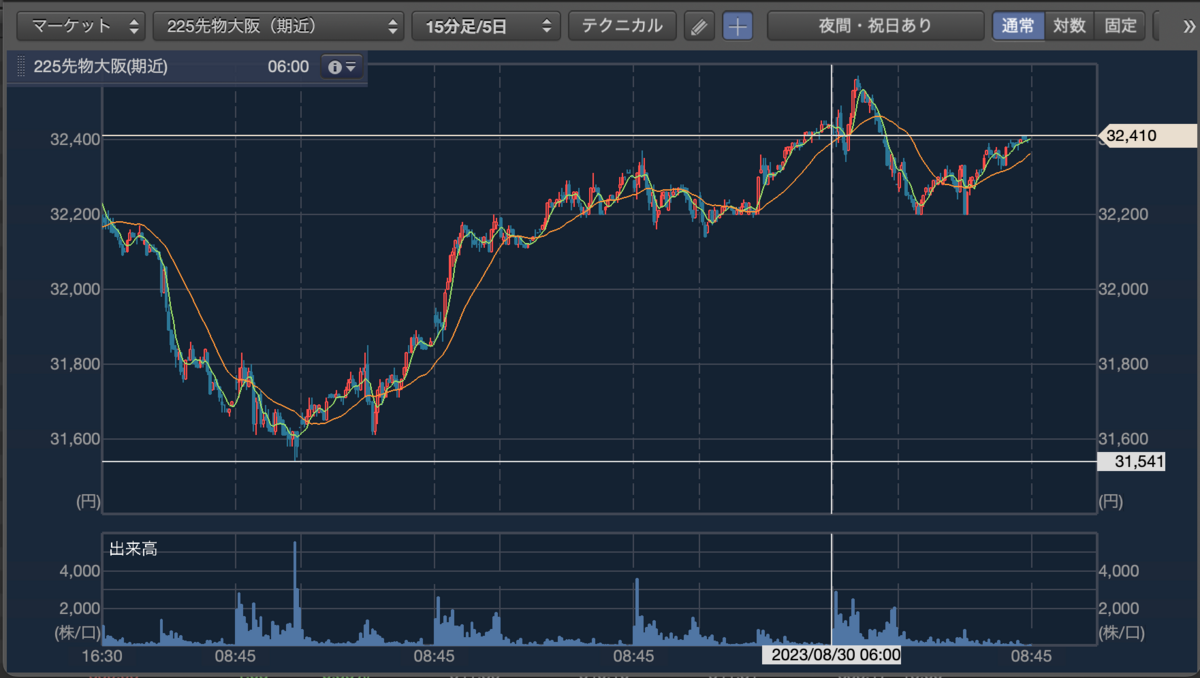
Task: Select the pencil drawing tool
Action: pyautogui.click(x=699, y=26)
